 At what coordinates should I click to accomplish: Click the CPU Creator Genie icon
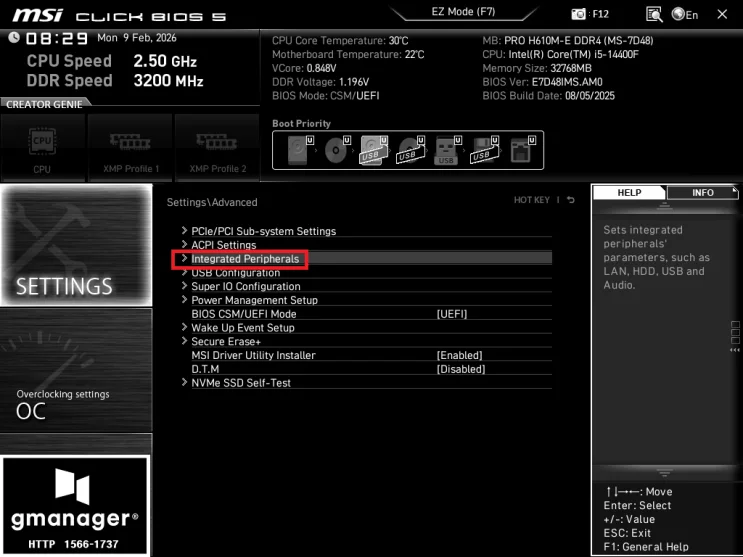(42, 148)
